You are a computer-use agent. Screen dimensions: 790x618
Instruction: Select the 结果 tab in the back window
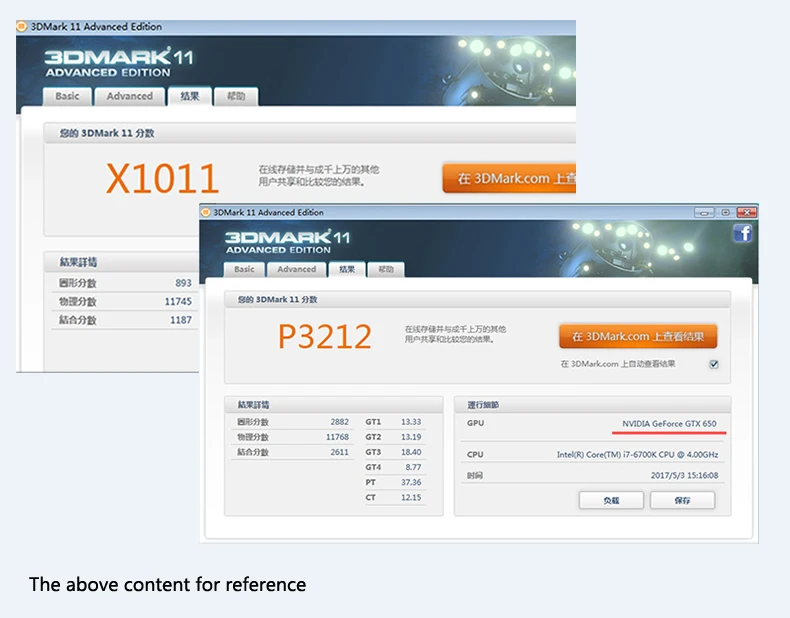click(x=189, y=96)
